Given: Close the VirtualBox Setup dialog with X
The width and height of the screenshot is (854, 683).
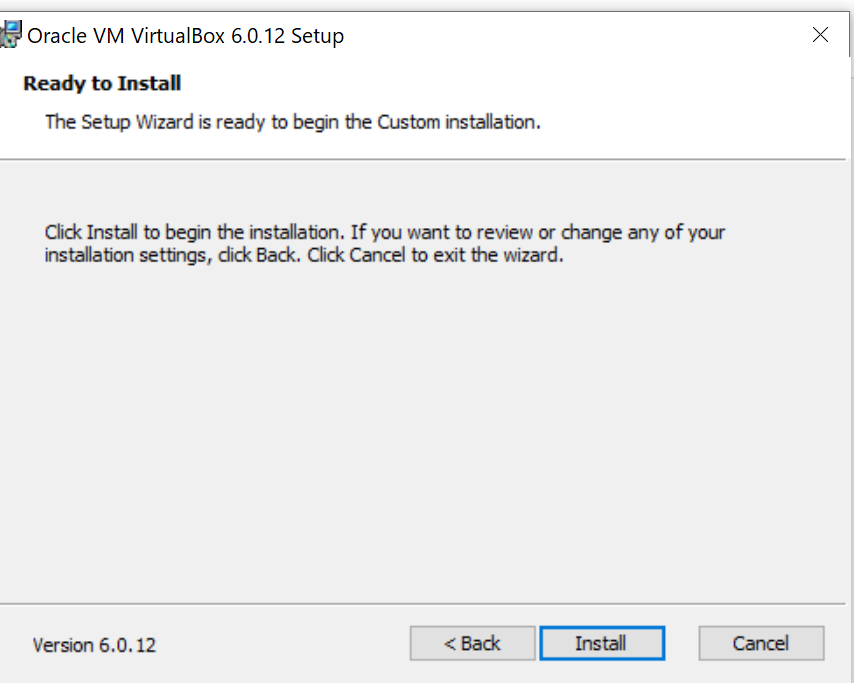Looking at the screenshot, I should (820, 35).
